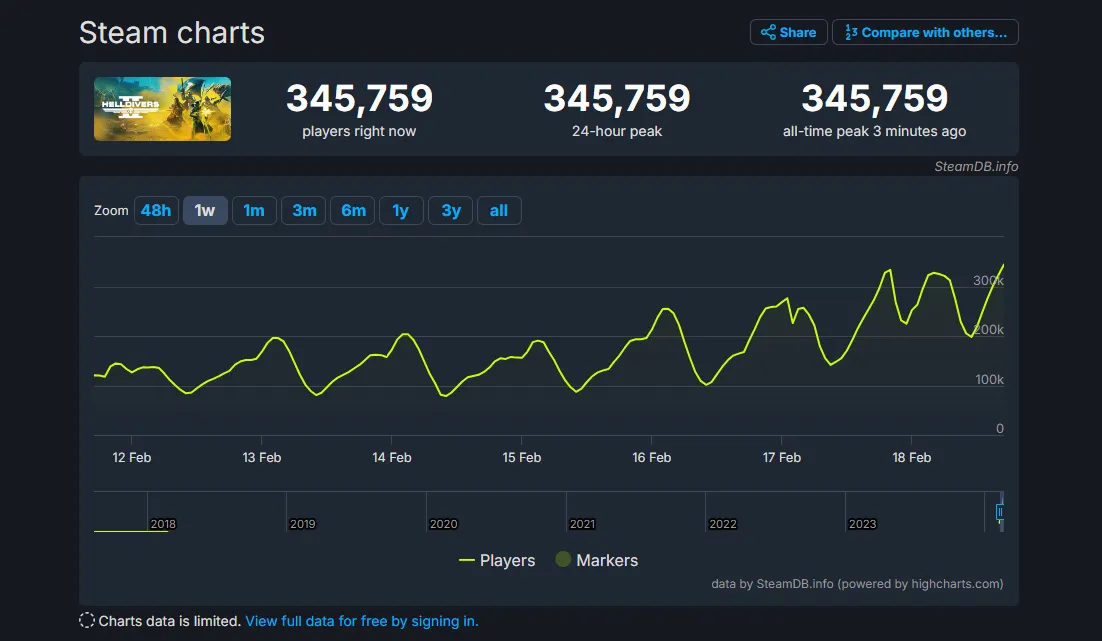Image resolution: width=1102 pixels, height=641 pixels.
Task: Select 6m zoom range
Action: pos(353,210)
